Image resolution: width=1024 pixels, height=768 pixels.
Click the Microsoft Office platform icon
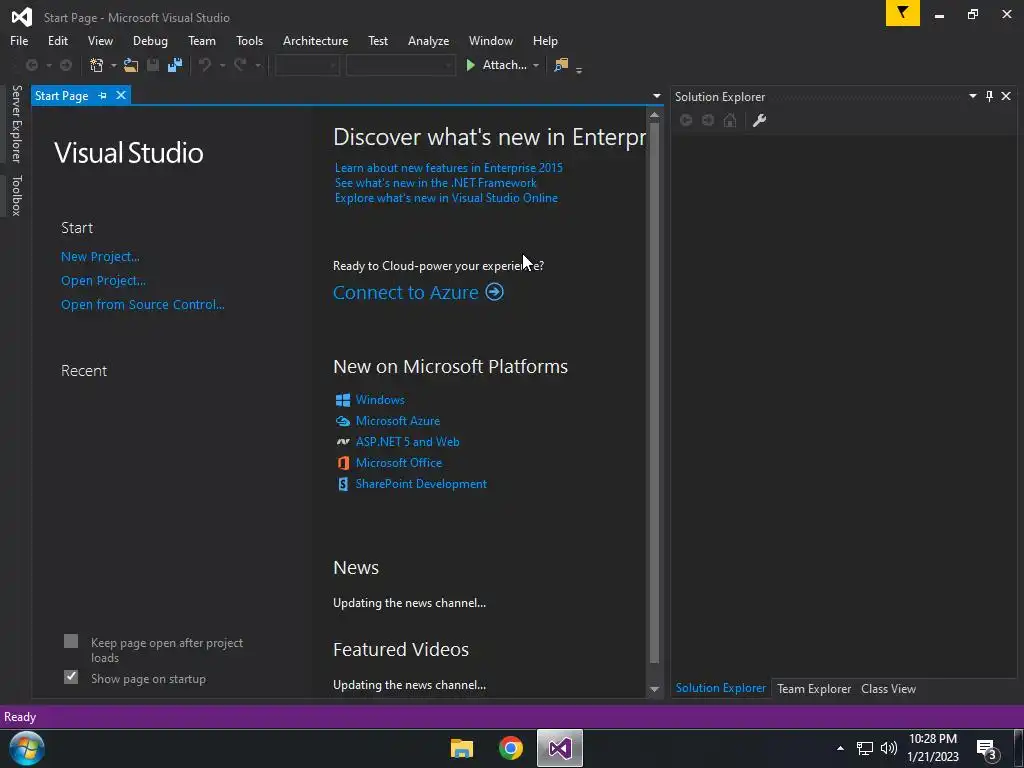(x=343, y=462)
